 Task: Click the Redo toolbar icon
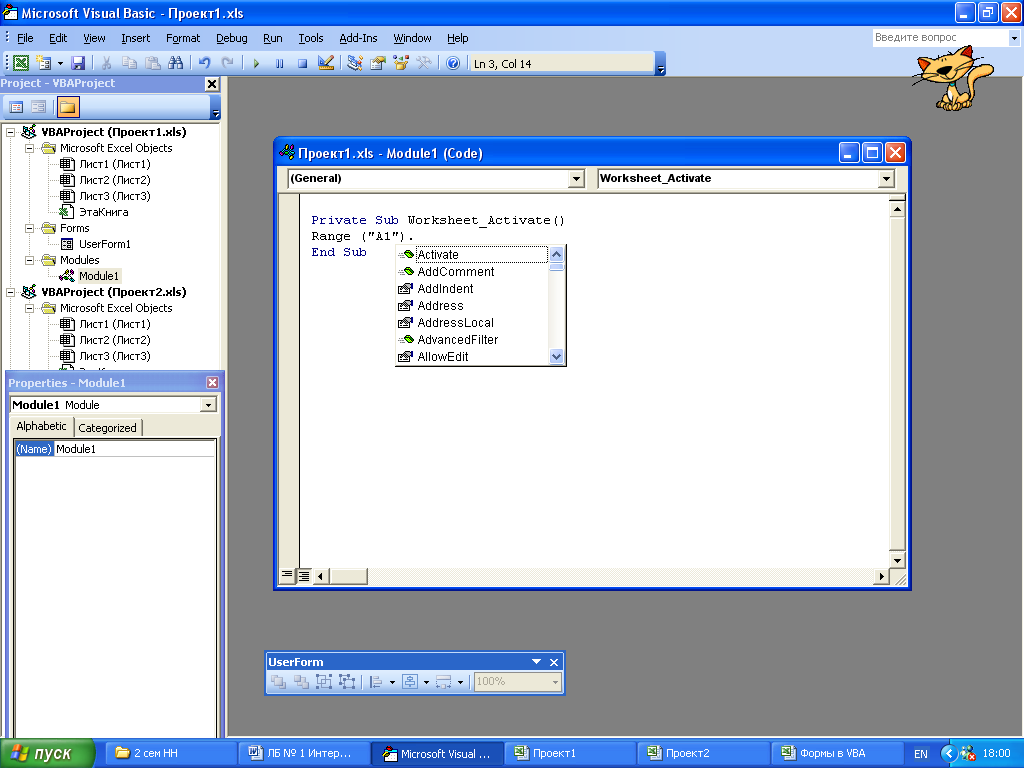coord(227,63)
